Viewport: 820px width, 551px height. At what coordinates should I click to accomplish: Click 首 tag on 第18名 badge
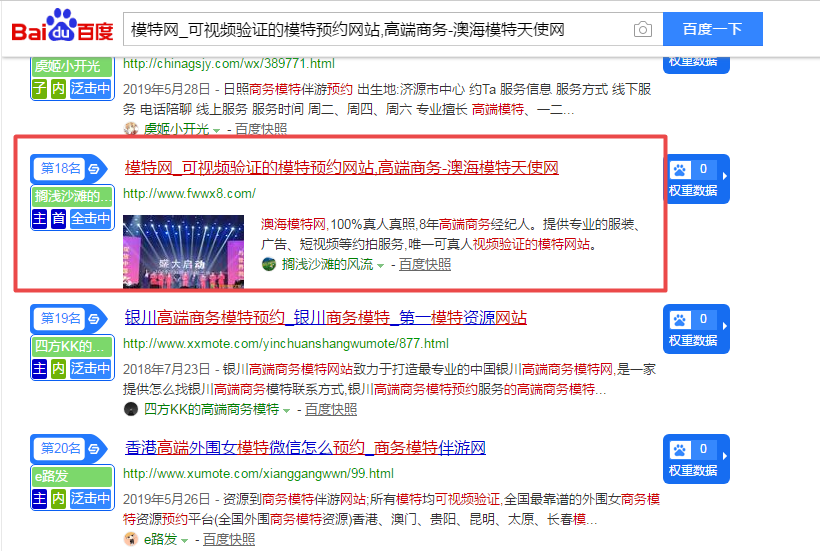(x=58, y=219)
